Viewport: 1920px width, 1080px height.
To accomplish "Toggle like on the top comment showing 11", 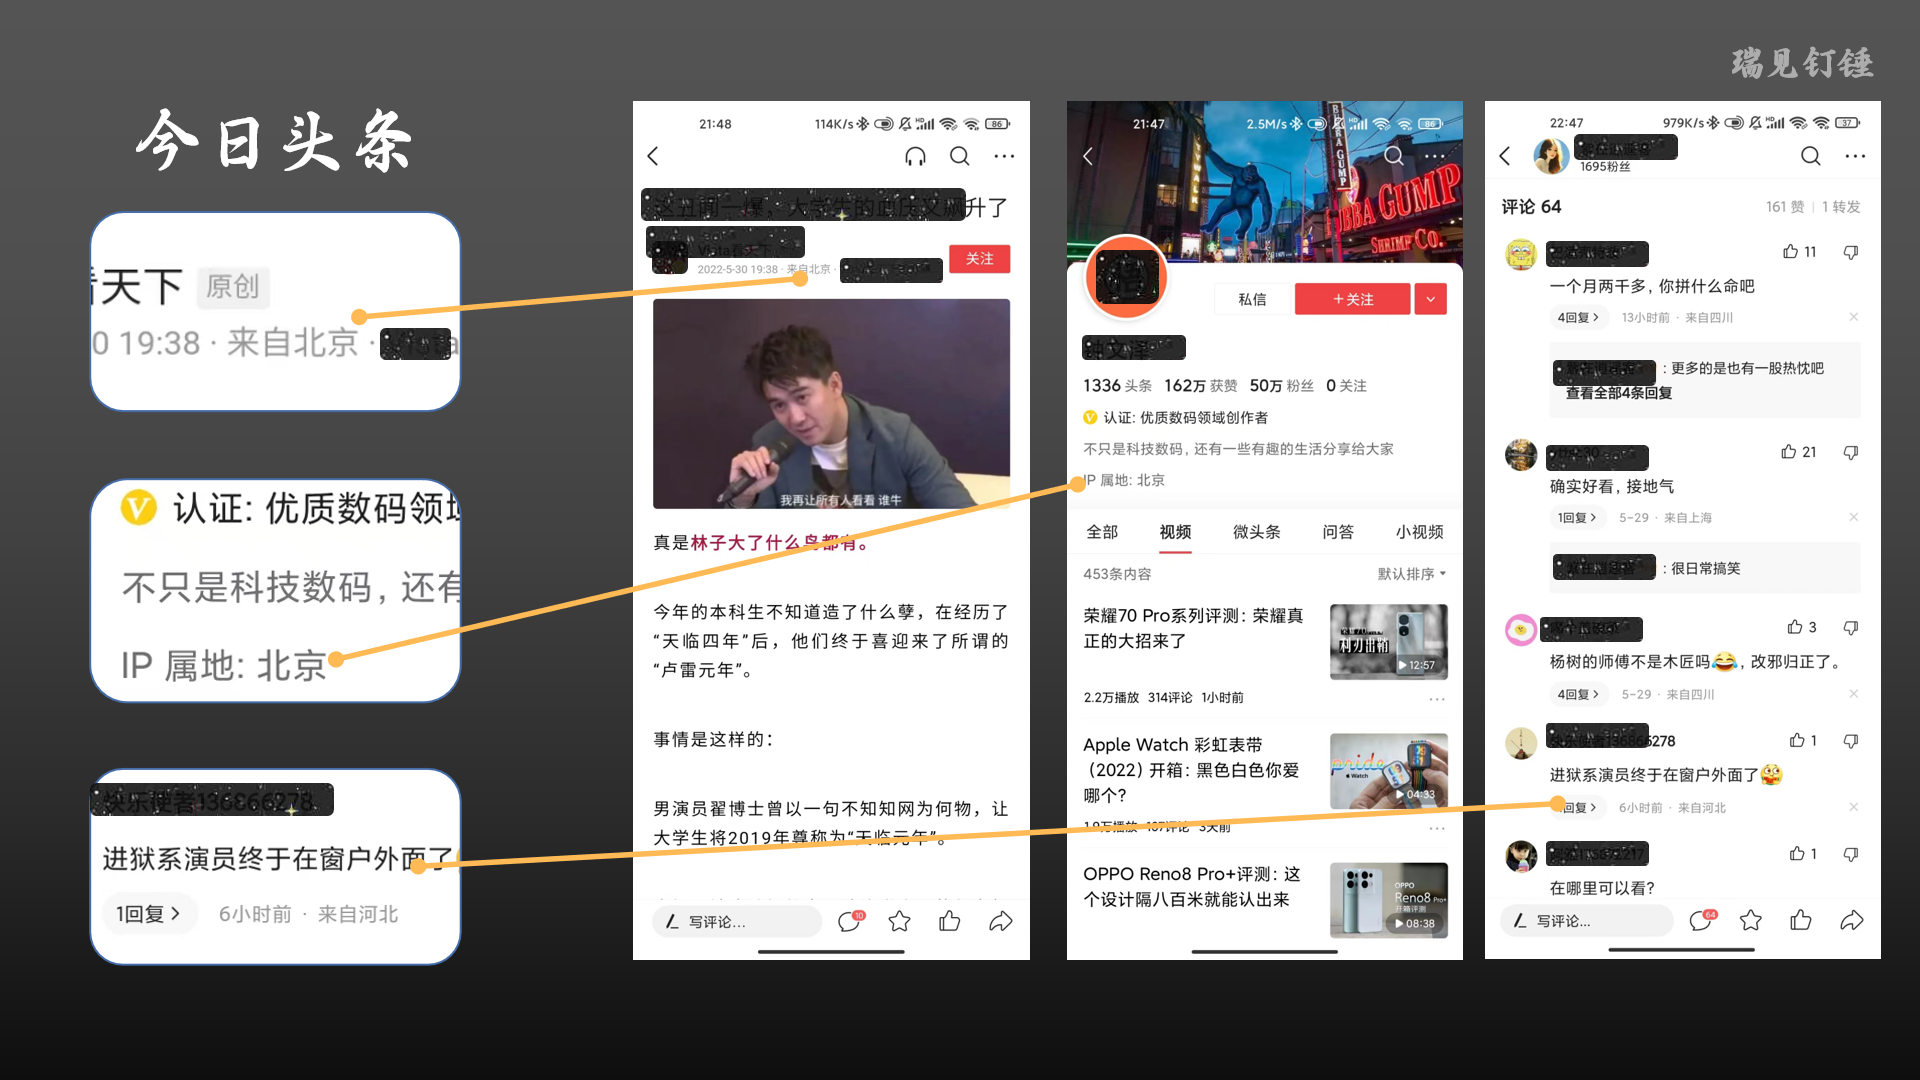I will [1789, 252].
